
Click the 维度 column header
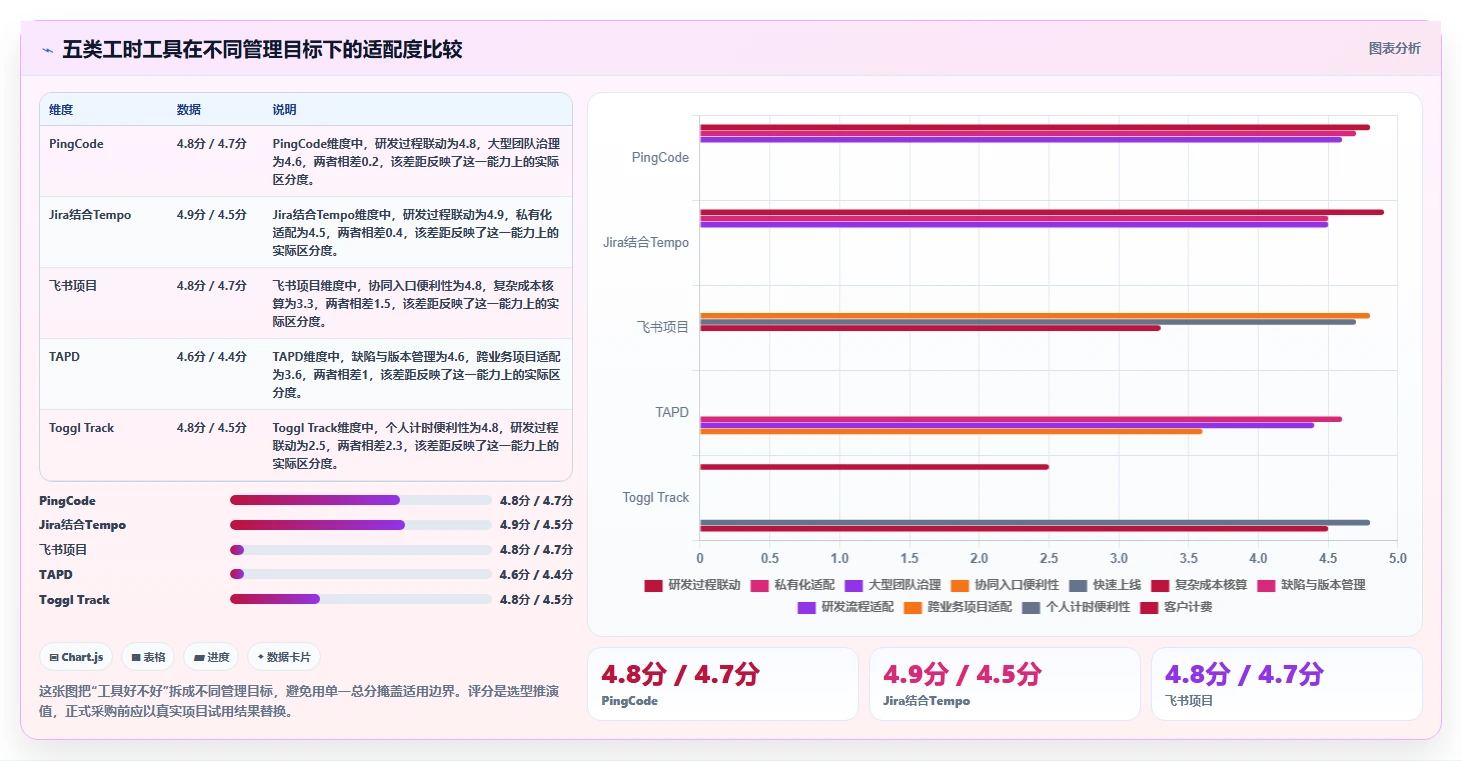pyautogui.click(x=61, y=110)
